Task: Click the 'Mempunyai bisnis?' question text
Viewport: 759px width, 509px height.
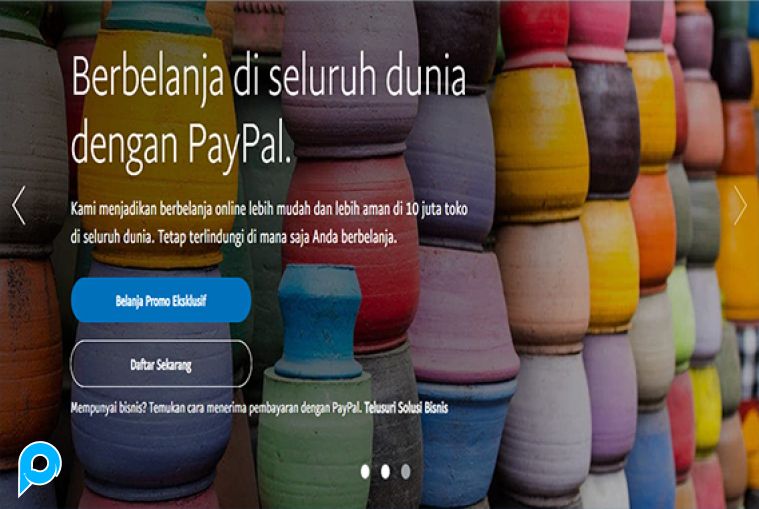Action: (x=108, y=408)
